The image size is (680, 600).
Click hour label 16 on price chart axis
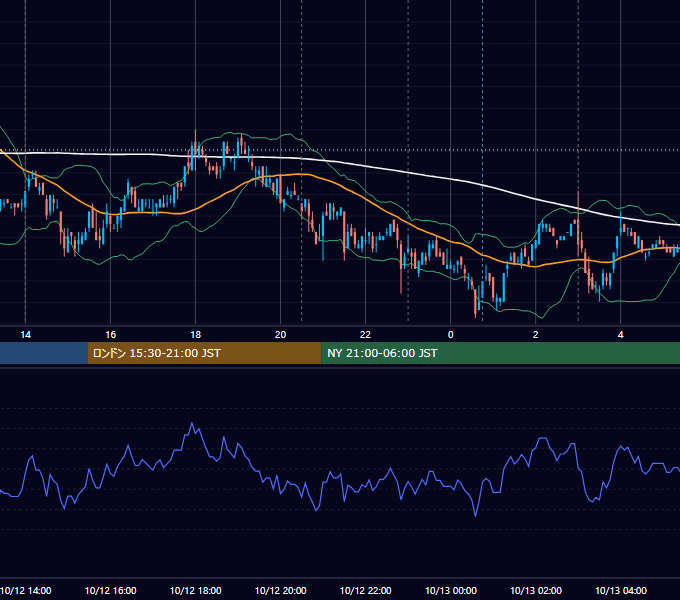(x=111, y=334)
